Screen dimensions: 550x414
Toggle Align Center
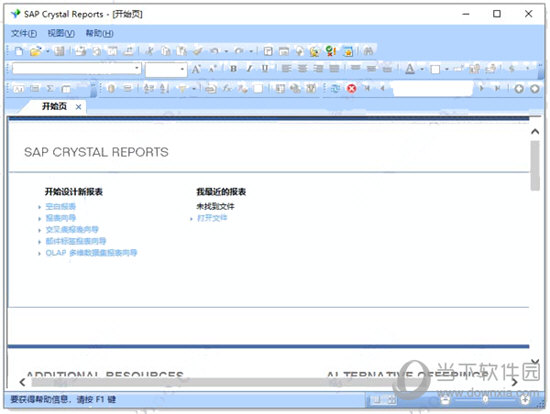[302, 69]
